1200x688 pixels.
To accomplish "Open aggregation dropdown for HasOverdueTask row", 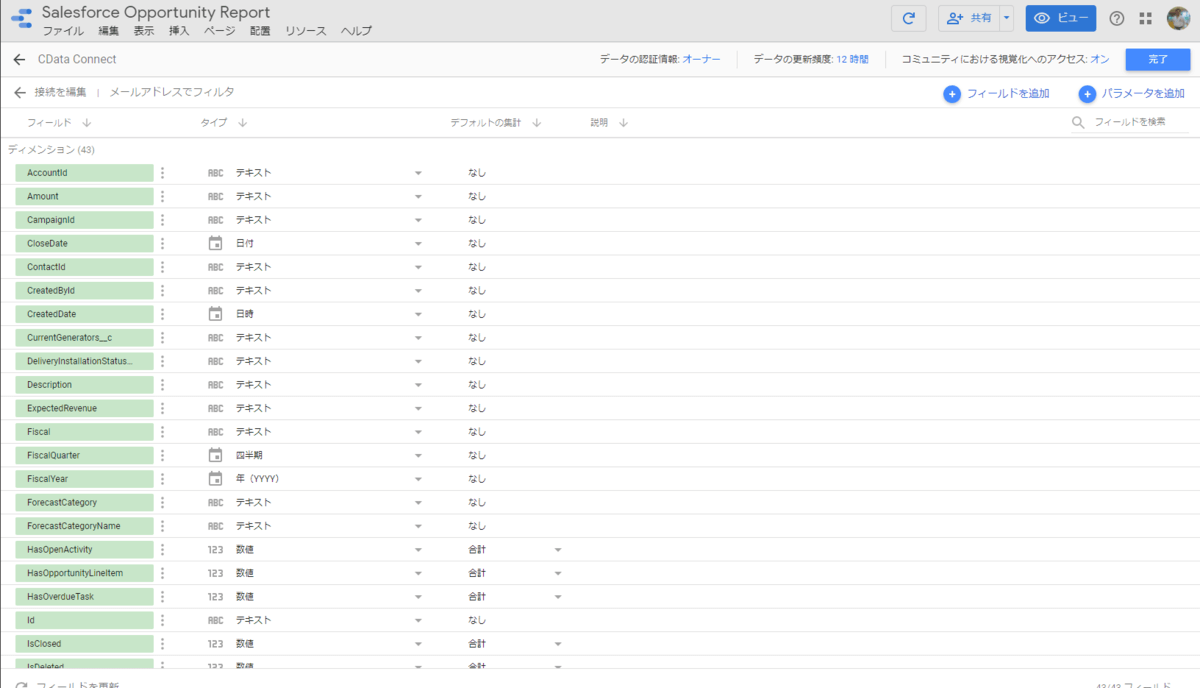I will (558, 597).
